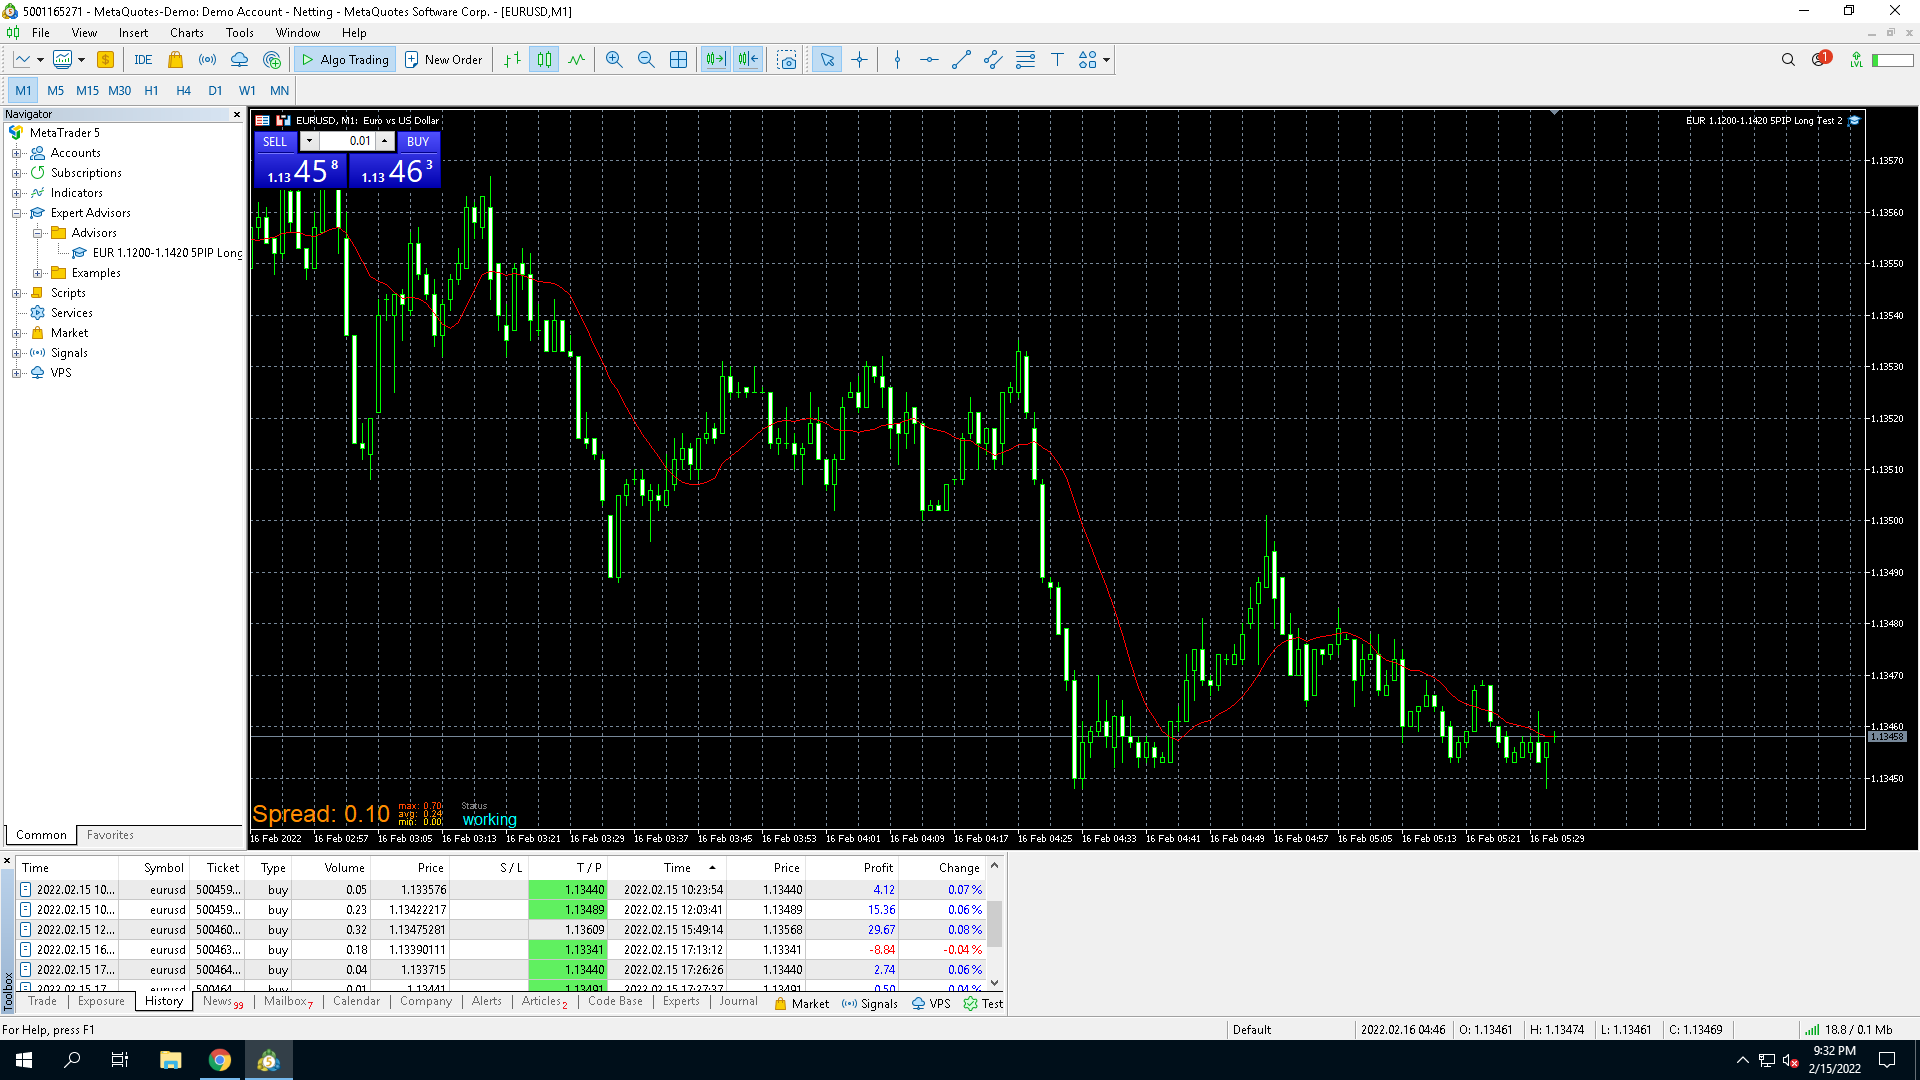The height and width of the screenshot is (1080, 1920).
Task: Select the trendline drawing tool
Action: coord(961,60)
